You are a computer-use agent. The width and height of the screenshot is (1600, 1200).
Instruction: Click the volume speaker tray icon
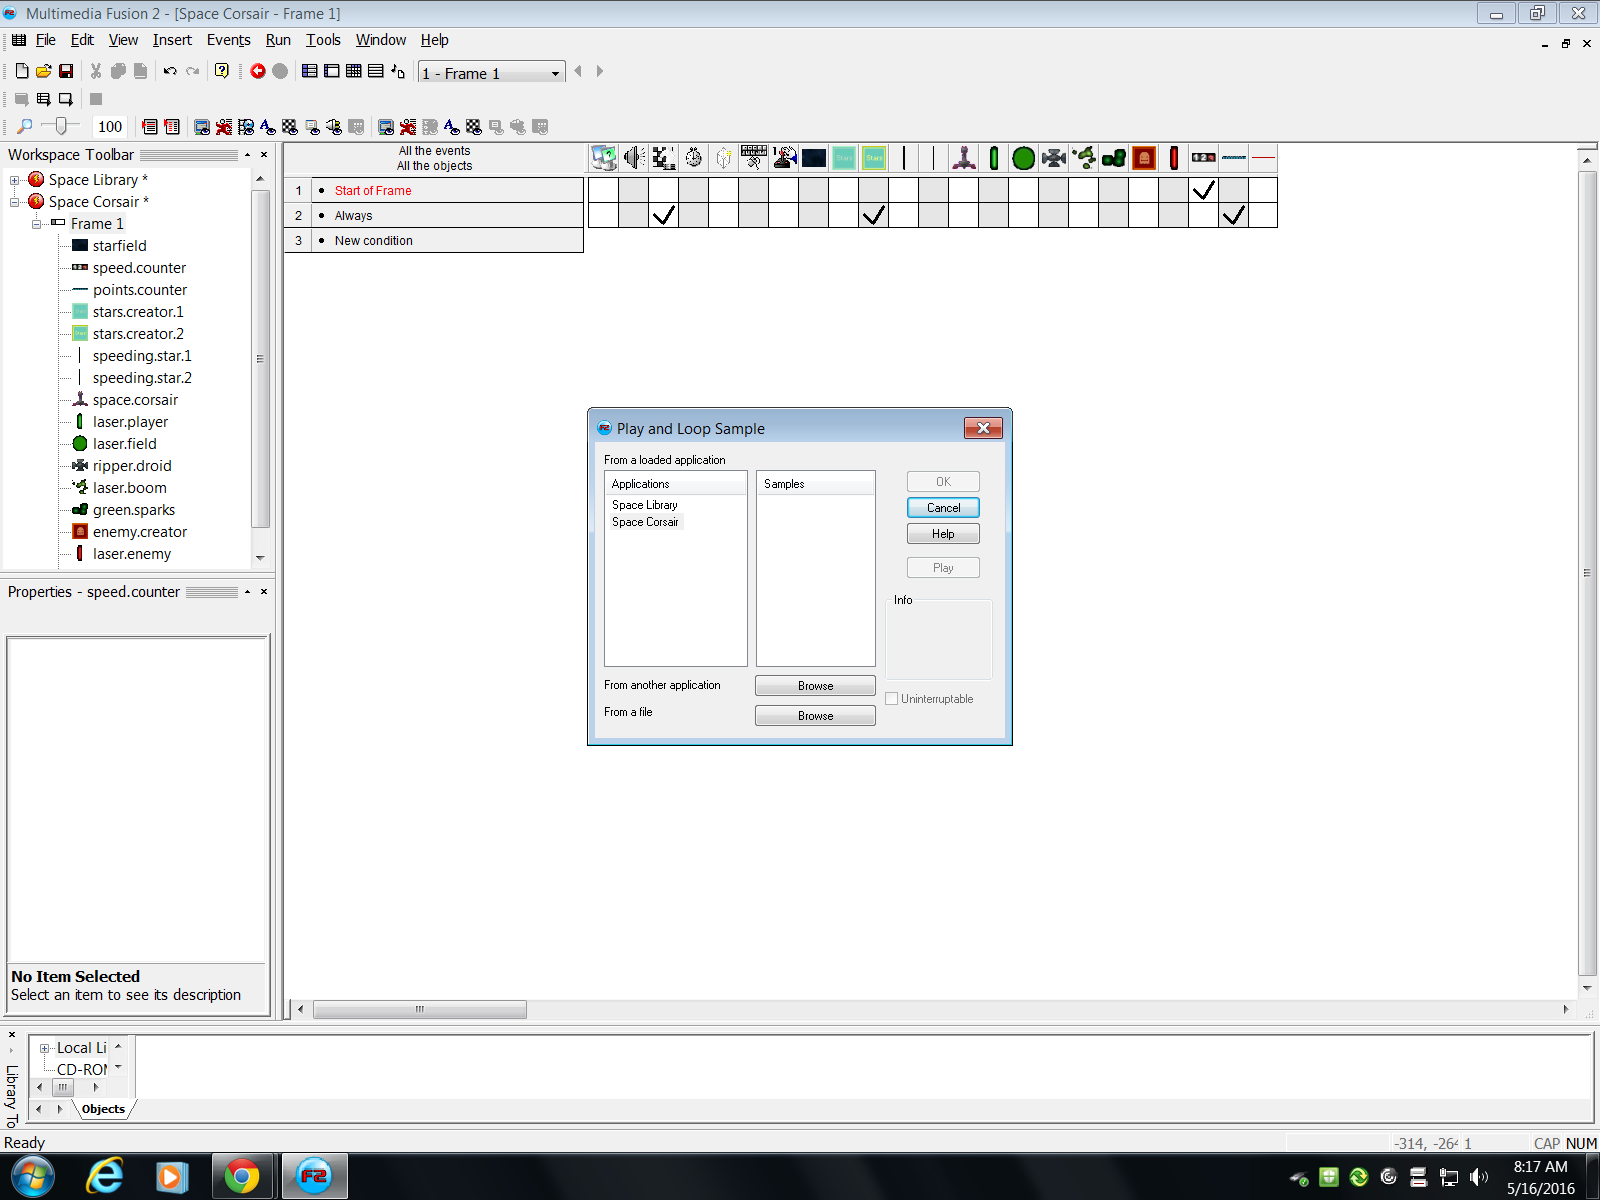pos(1478,1177)
